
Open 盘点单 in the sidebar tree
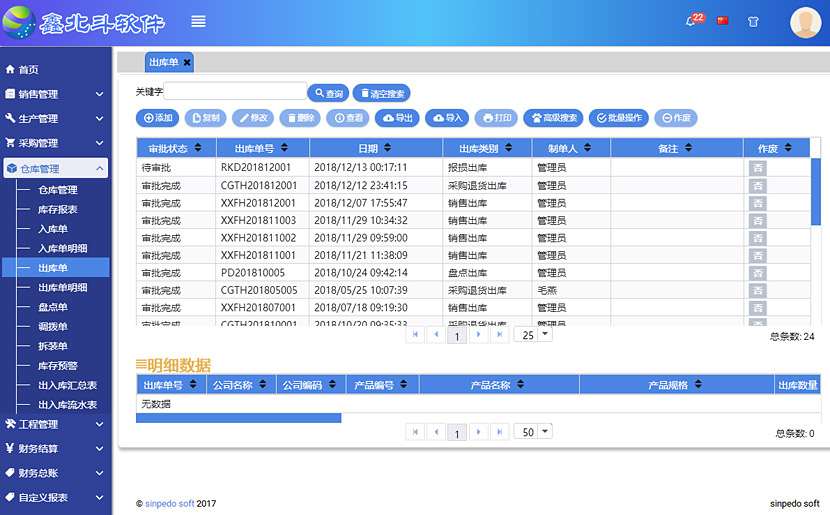(x=53, y=307)
